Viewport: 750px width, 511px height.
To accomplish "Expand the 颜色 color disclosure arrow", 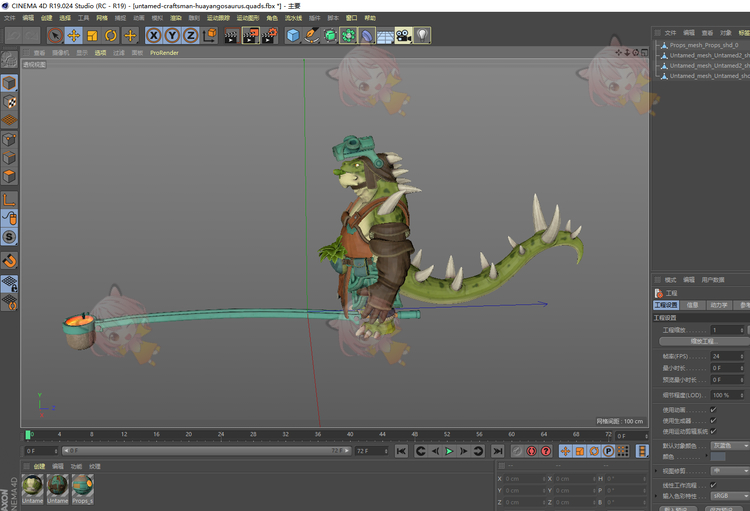I will pos(706,456).
